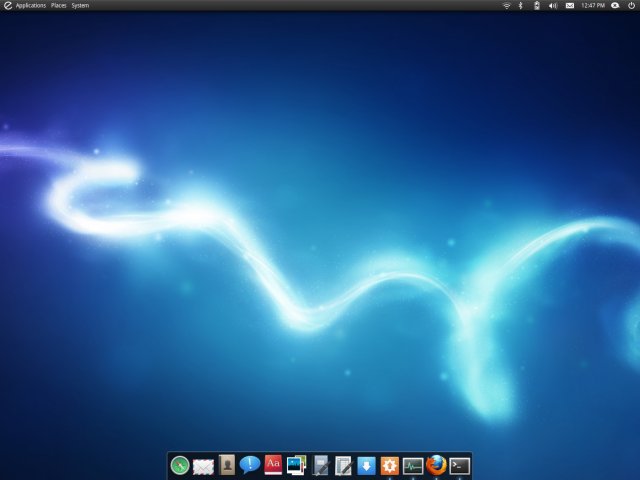Open the mail envelope app in the dock

203,467
